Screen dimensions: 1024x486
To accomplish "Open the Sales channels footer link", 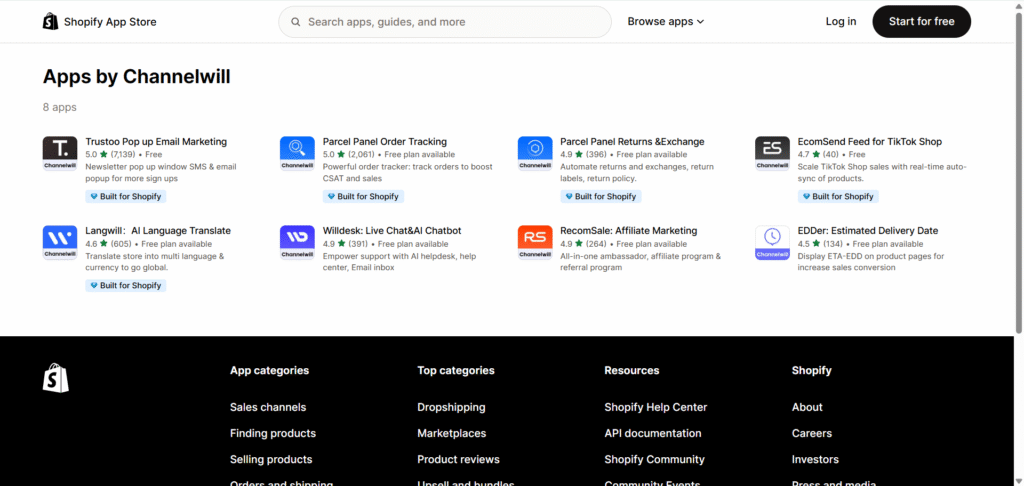I will click(x=268, y=407).
